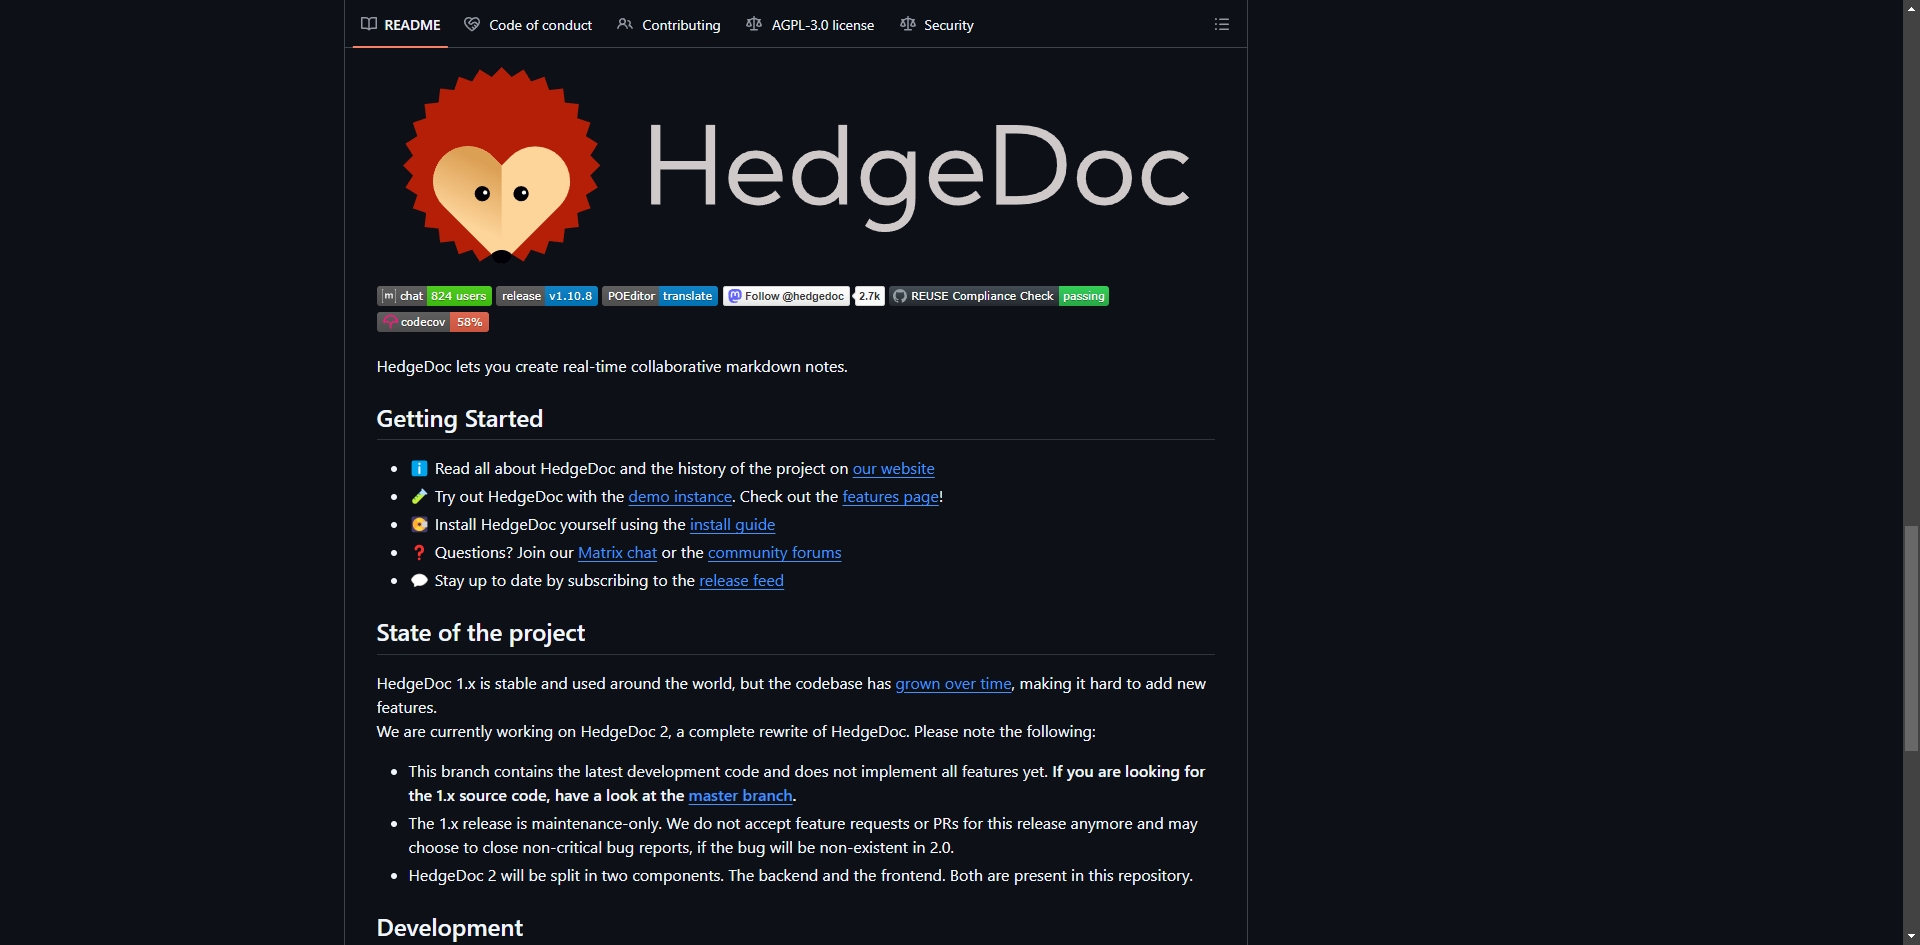Click the 'Getting Started' heading
The width and height of the screenshot is (1920, 945).
460,419
